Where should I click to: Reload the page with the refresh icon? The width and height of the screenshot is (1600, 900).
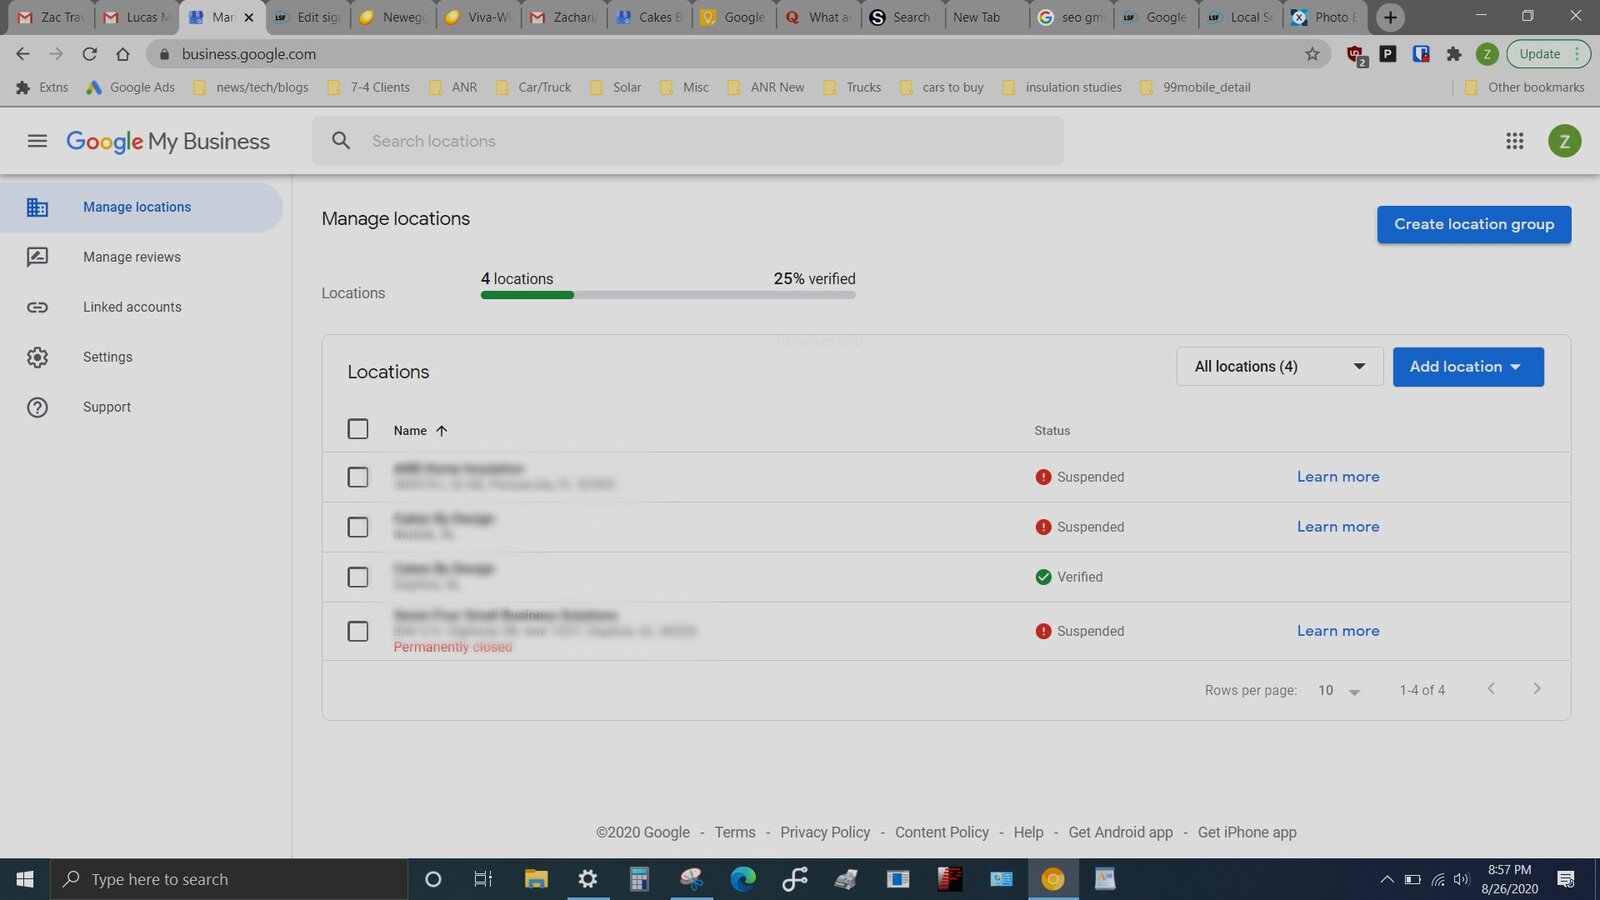pyautogui.click(x=90, y=54)
